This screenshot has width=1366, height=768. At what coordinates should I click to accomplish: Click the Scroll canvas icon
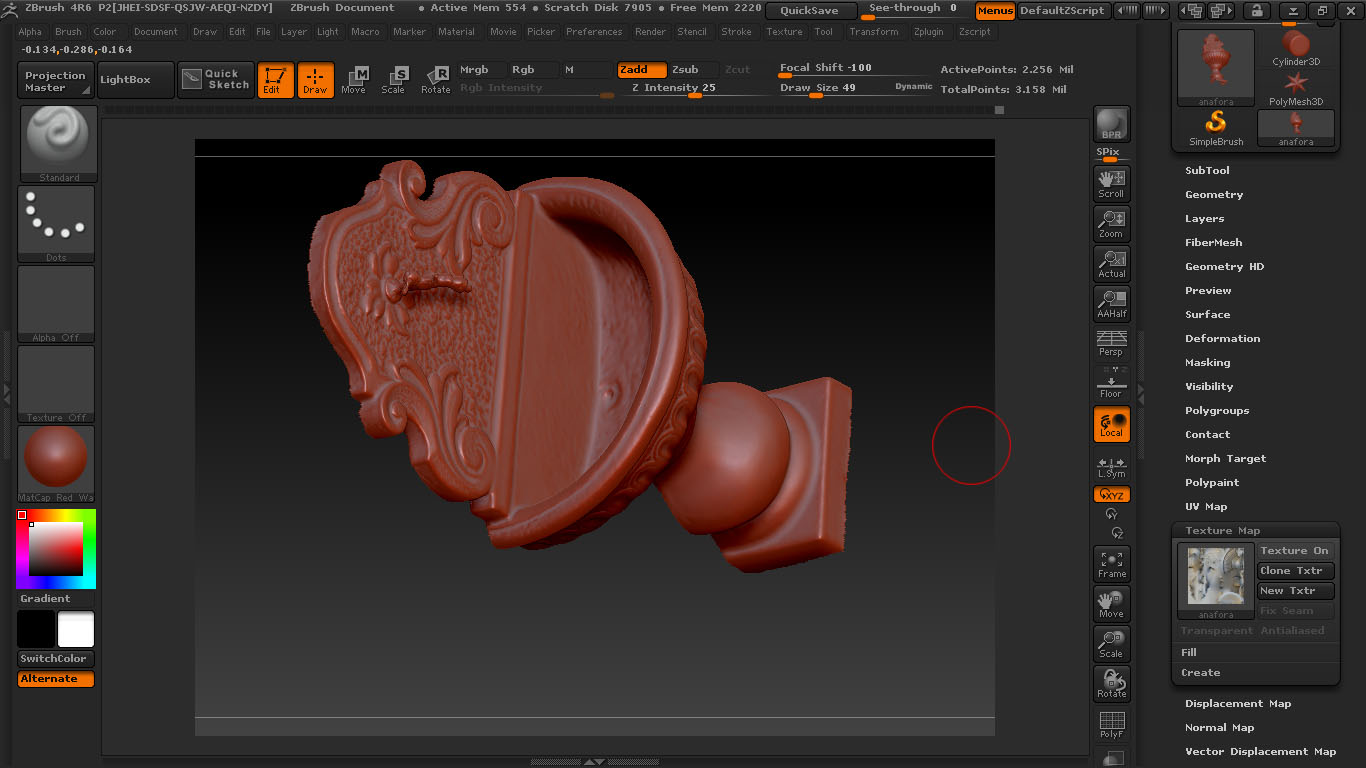[1111, 184]
